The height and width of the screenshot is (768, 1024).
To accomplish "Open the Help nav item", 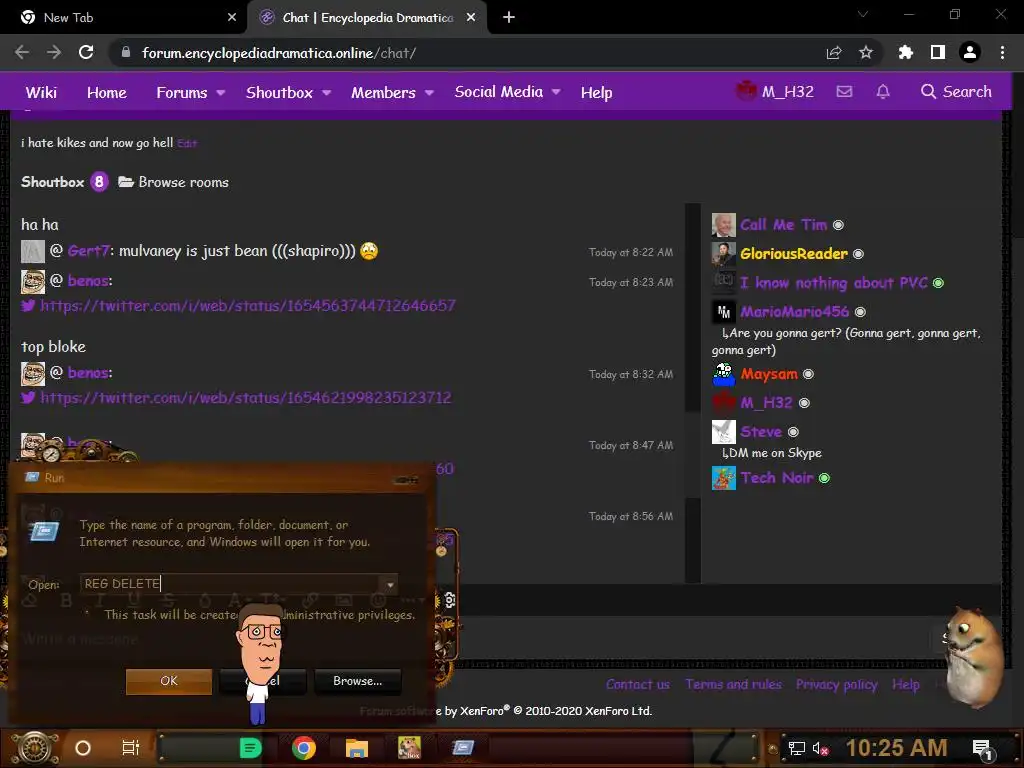I will tap(596, 92).
